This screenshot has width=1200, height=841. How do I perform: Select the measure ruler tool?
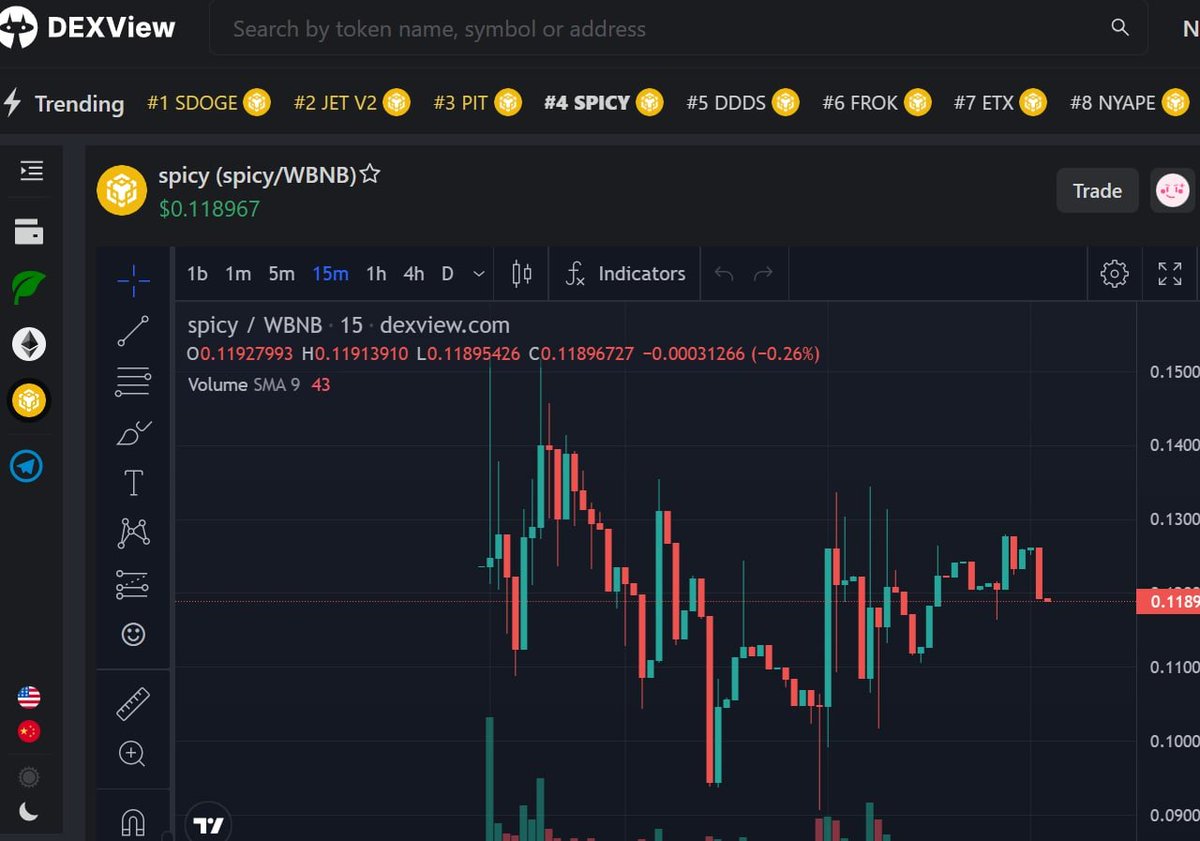point(133,703)
